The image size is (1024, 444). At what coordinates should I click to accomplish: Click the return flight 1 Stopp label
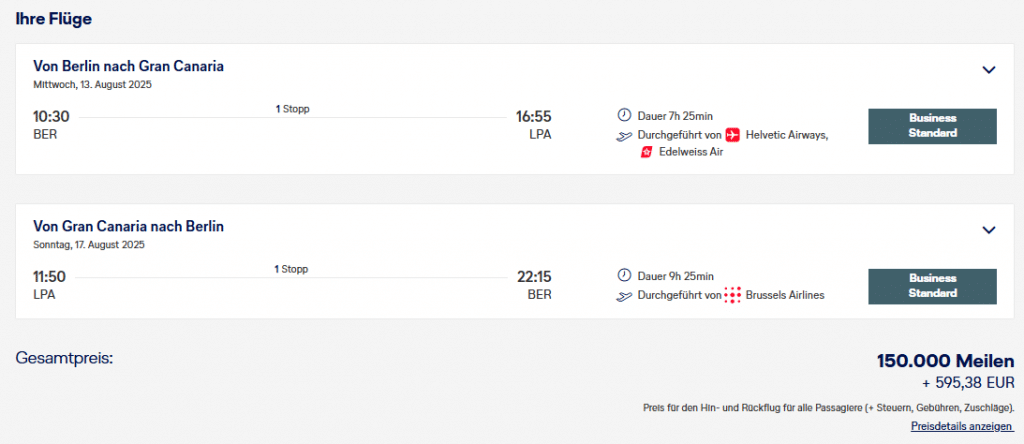pyautogui.click(x=292, y=269)
